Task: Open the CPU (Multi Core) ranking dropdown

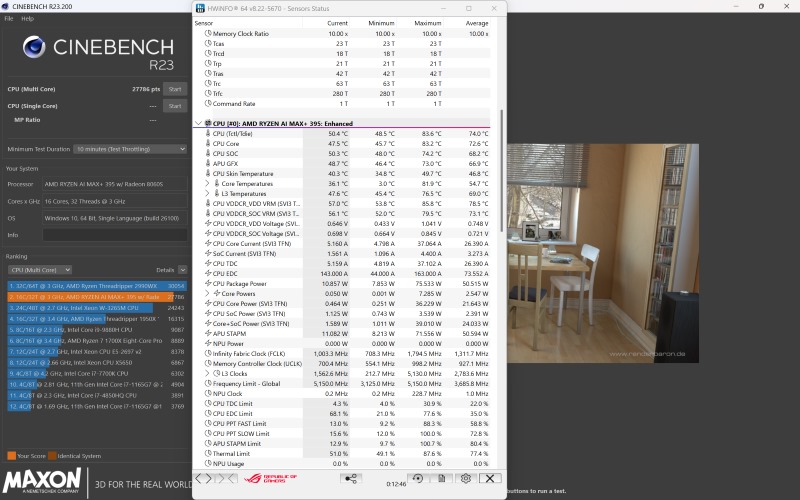Action: 39,269
